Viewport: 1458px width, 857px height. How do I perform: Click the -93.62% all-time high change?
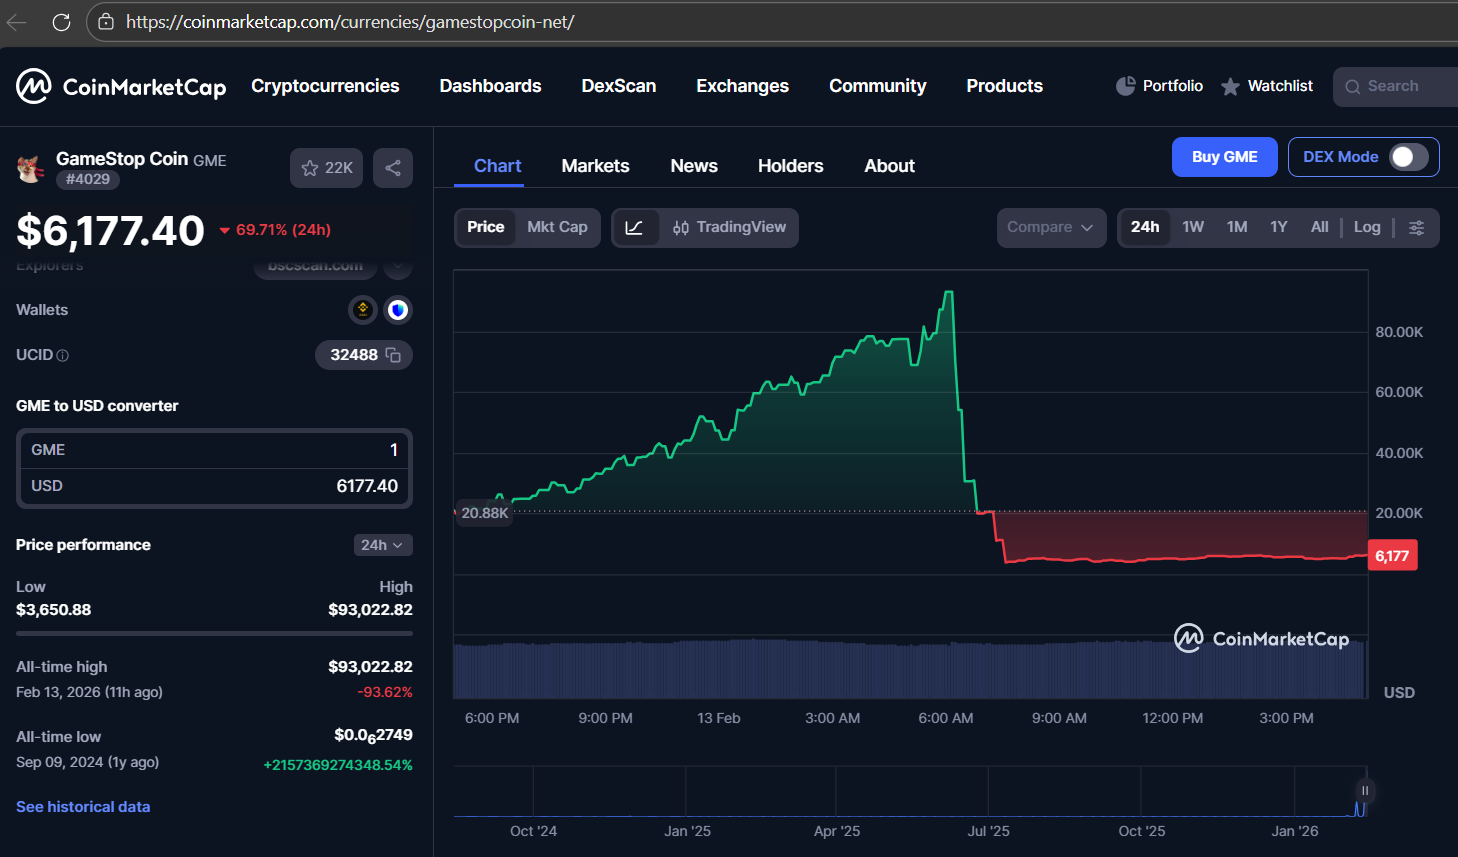385,692
